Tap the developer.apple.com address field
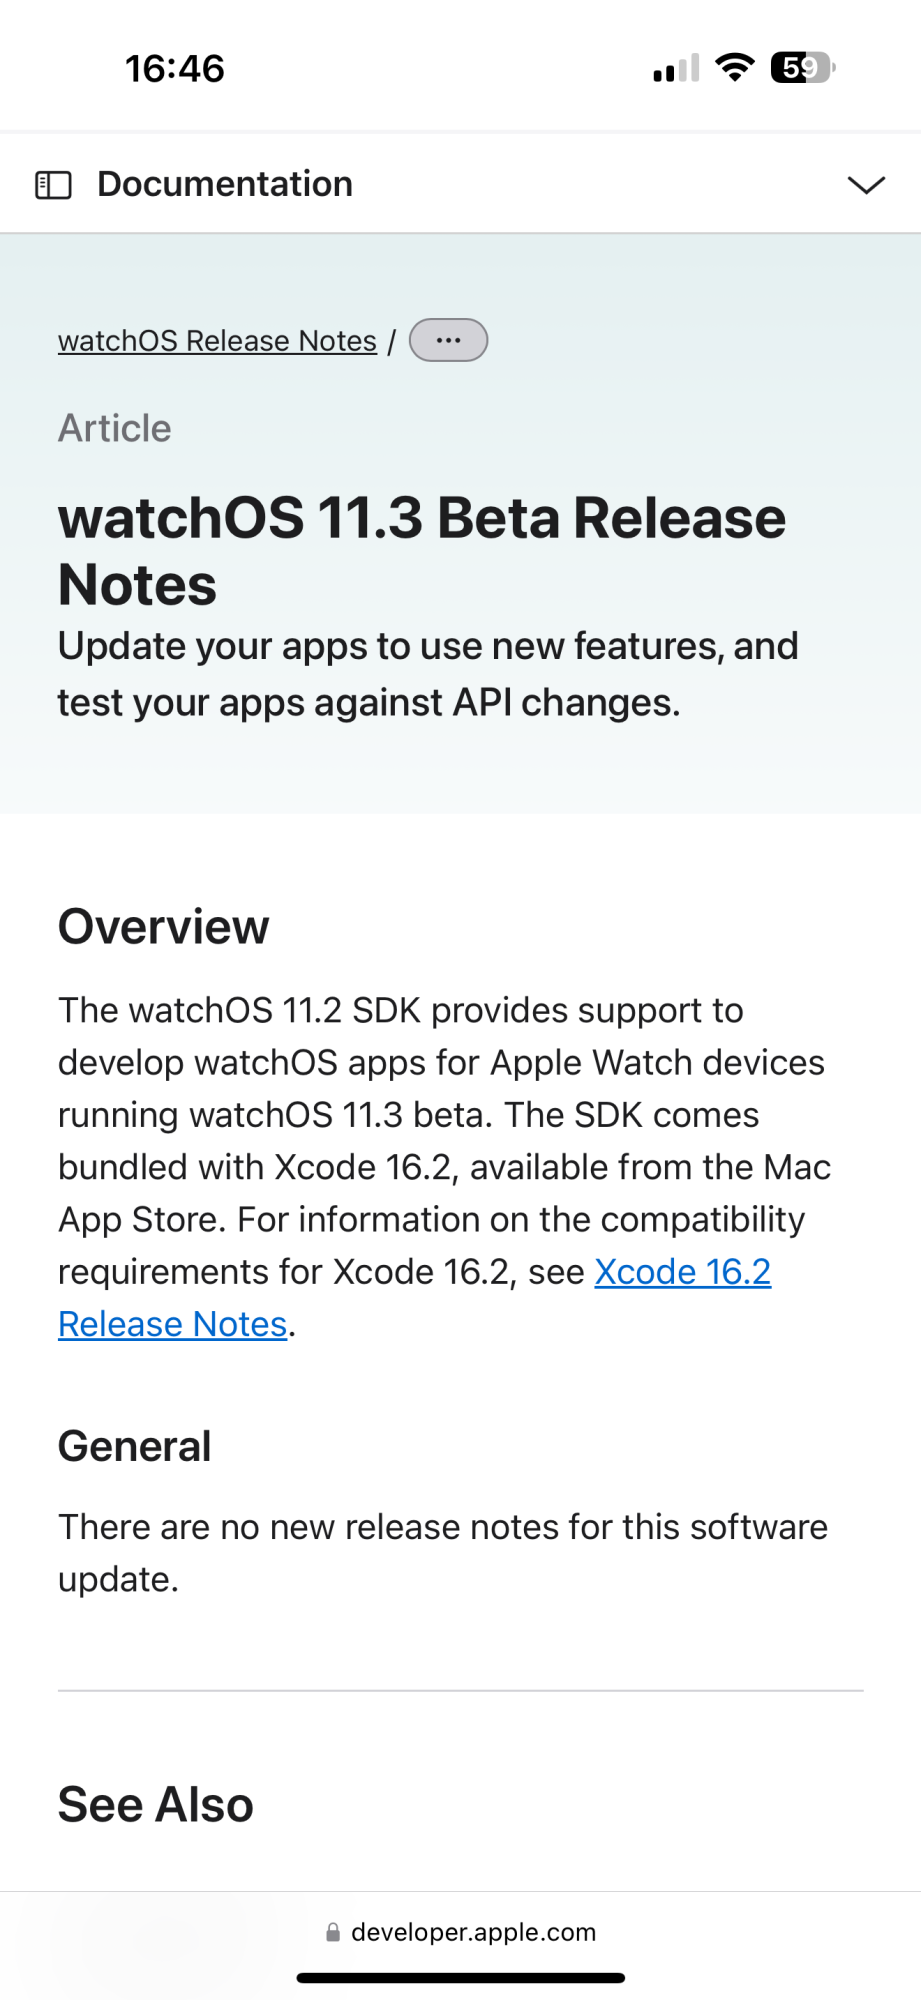This screenshot has width=921, height=2000. 473,1932
